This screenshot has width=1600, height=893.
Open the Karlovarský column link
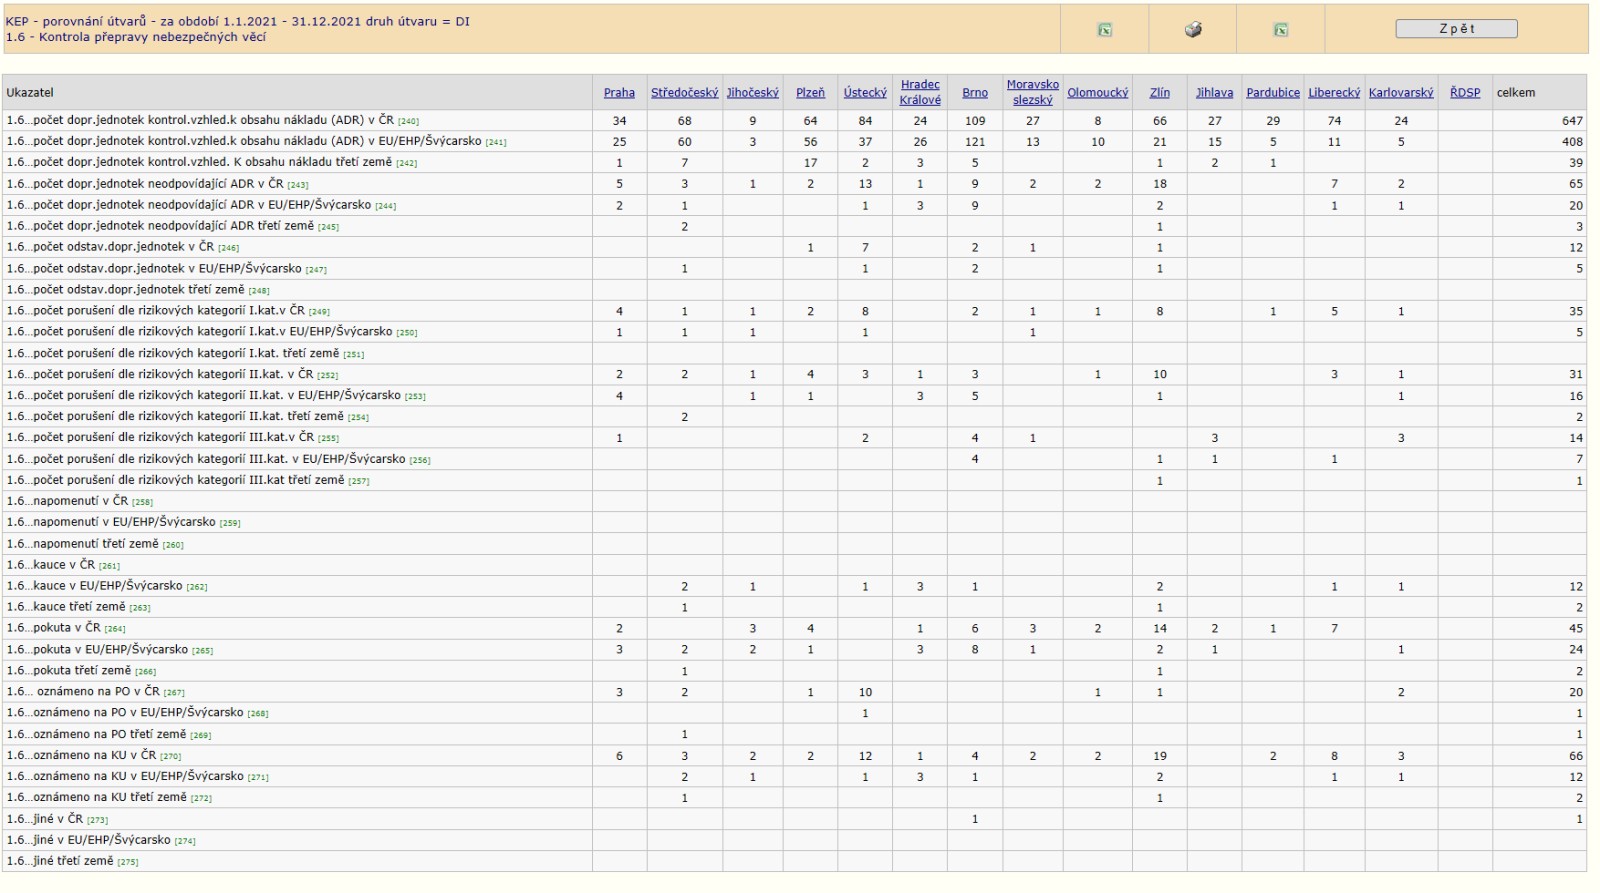(x=1401, y=93)
